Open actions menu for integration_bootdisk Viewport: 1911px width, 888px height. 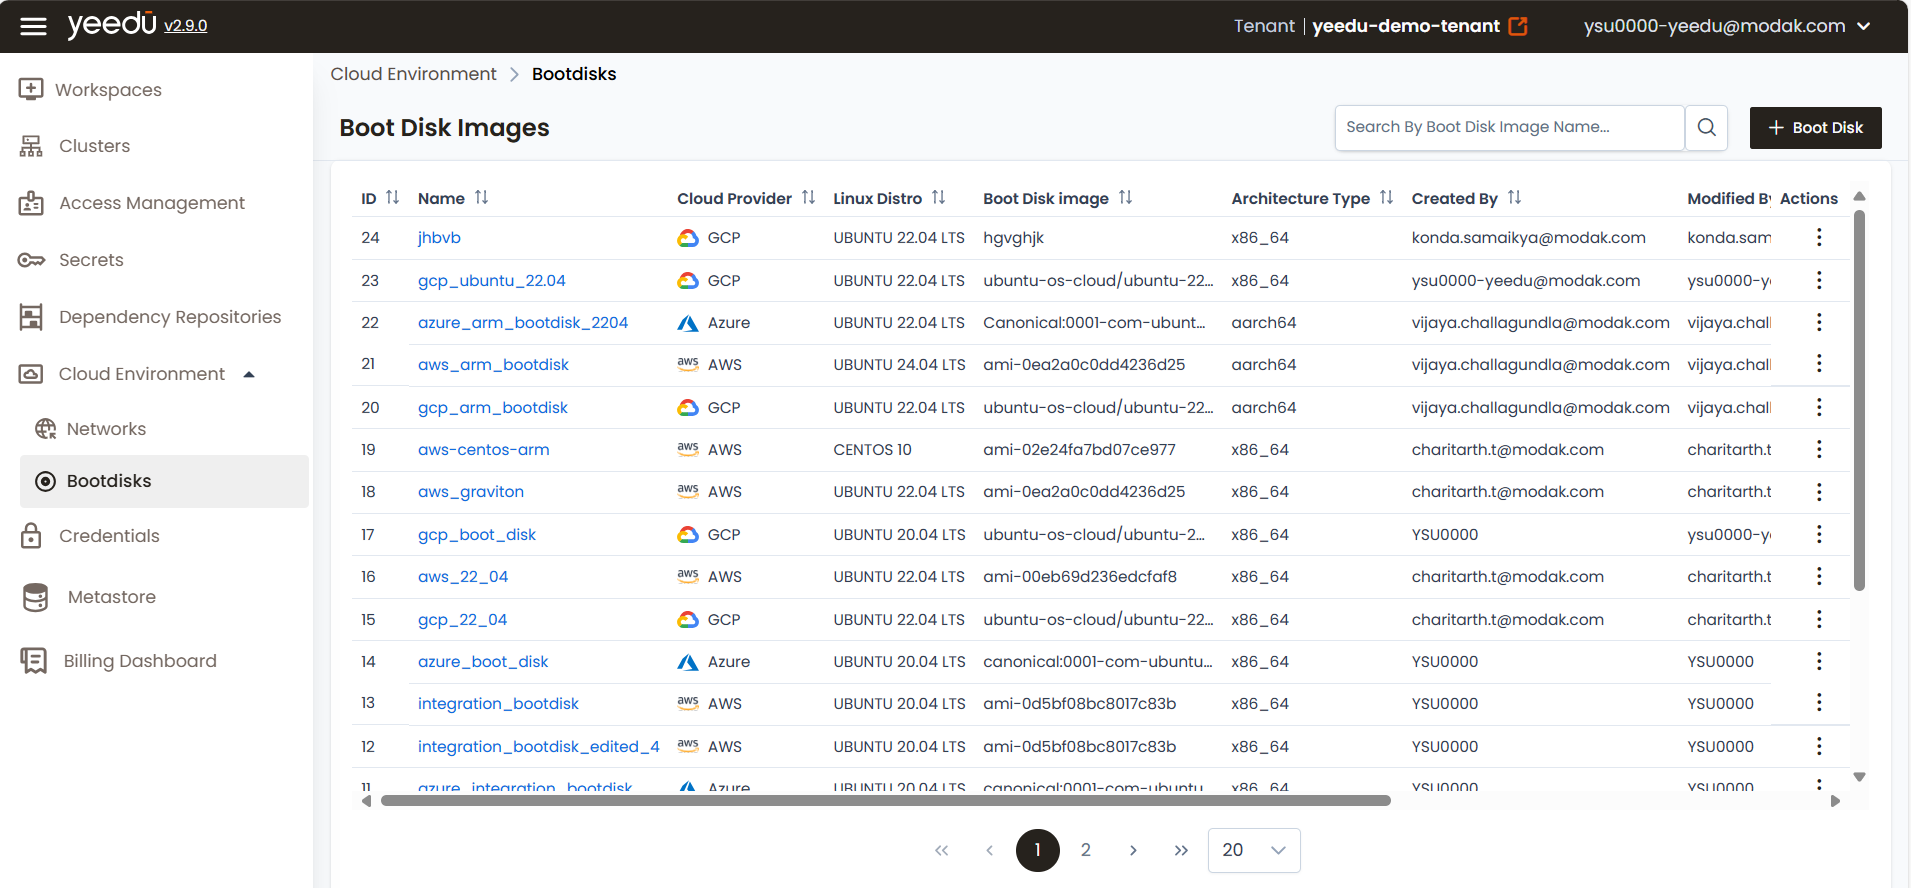(1819, 703)
